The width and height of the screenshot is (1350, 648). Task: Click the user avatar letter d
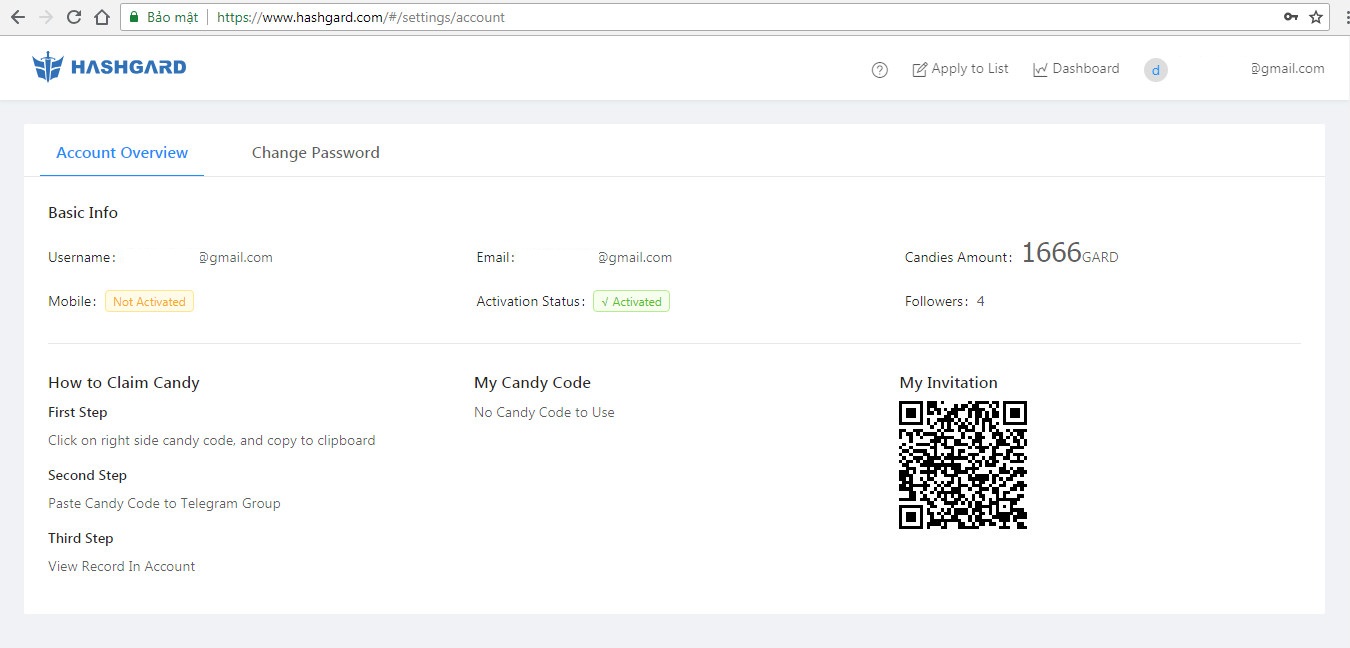tap(1156, 70)
